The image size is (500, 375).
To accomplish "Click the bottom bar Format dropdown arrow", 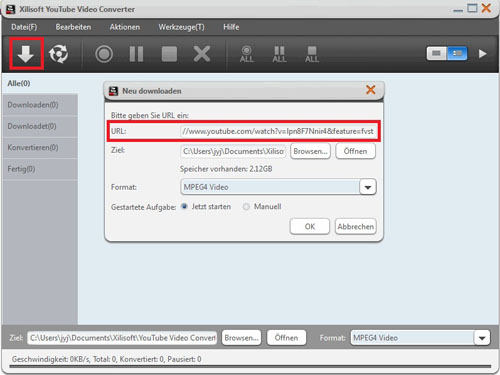I will click(x=482, y=338).
